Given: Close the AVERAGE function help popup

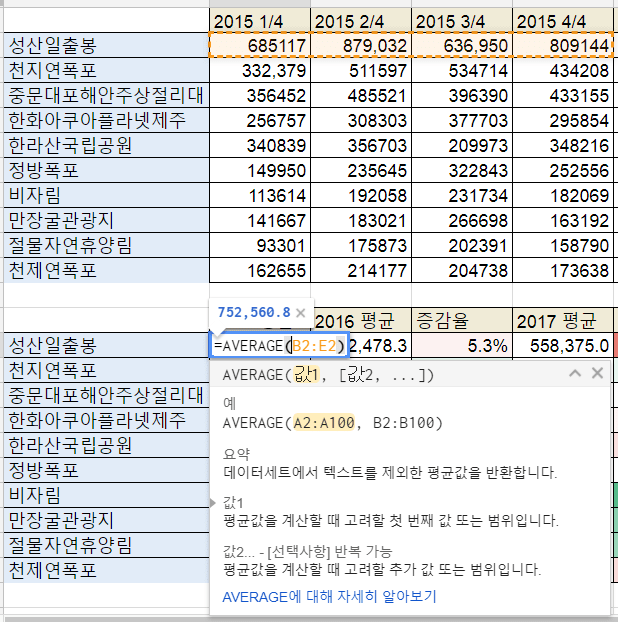Looking at the screenshot, I should [x=597, y=374].
